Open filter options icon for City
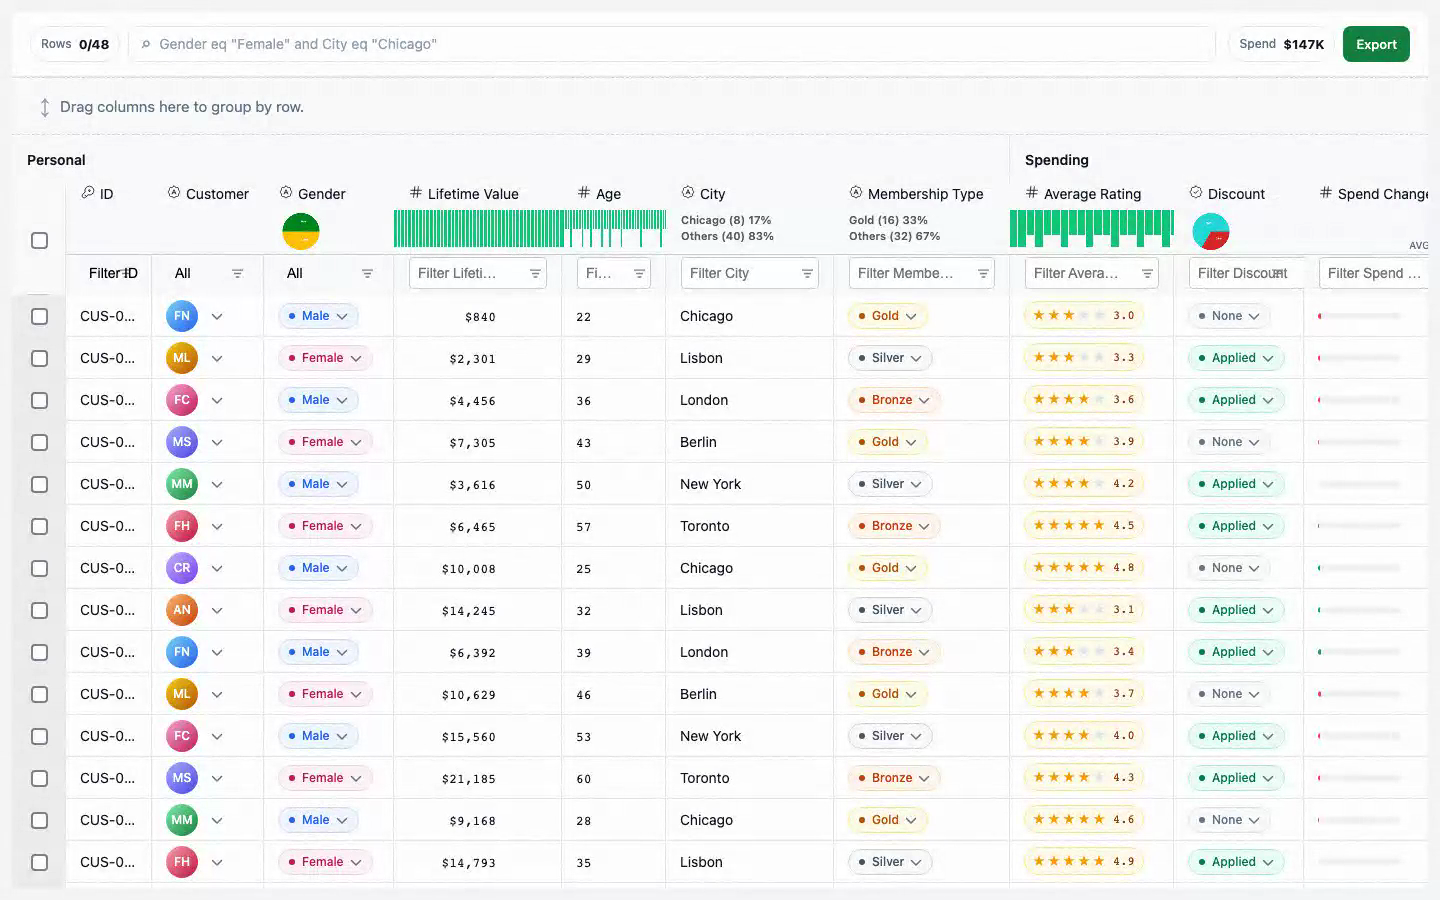Image resolution: width=1440 pixels, height=900 pixels. 807,273
